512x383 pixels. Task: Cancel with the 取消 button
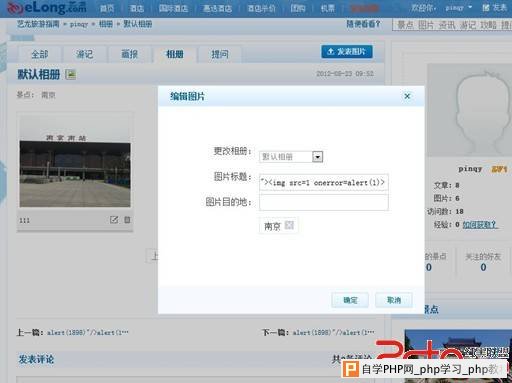point(394,300)
